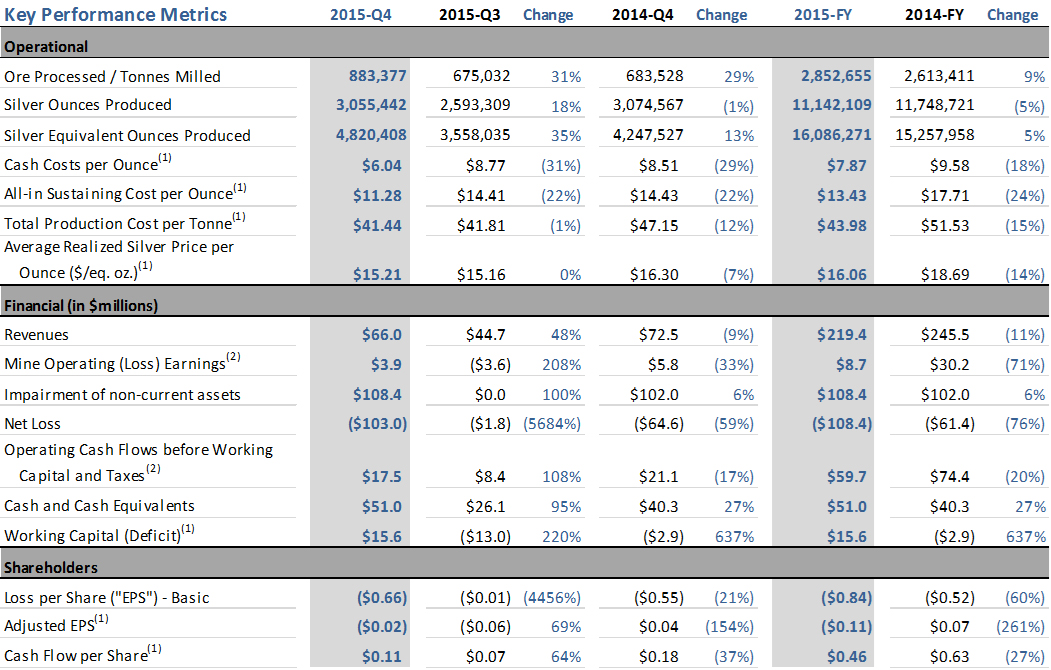
Task: Click the Key Performance Metrics title
Action: click(x=115, y=15)
